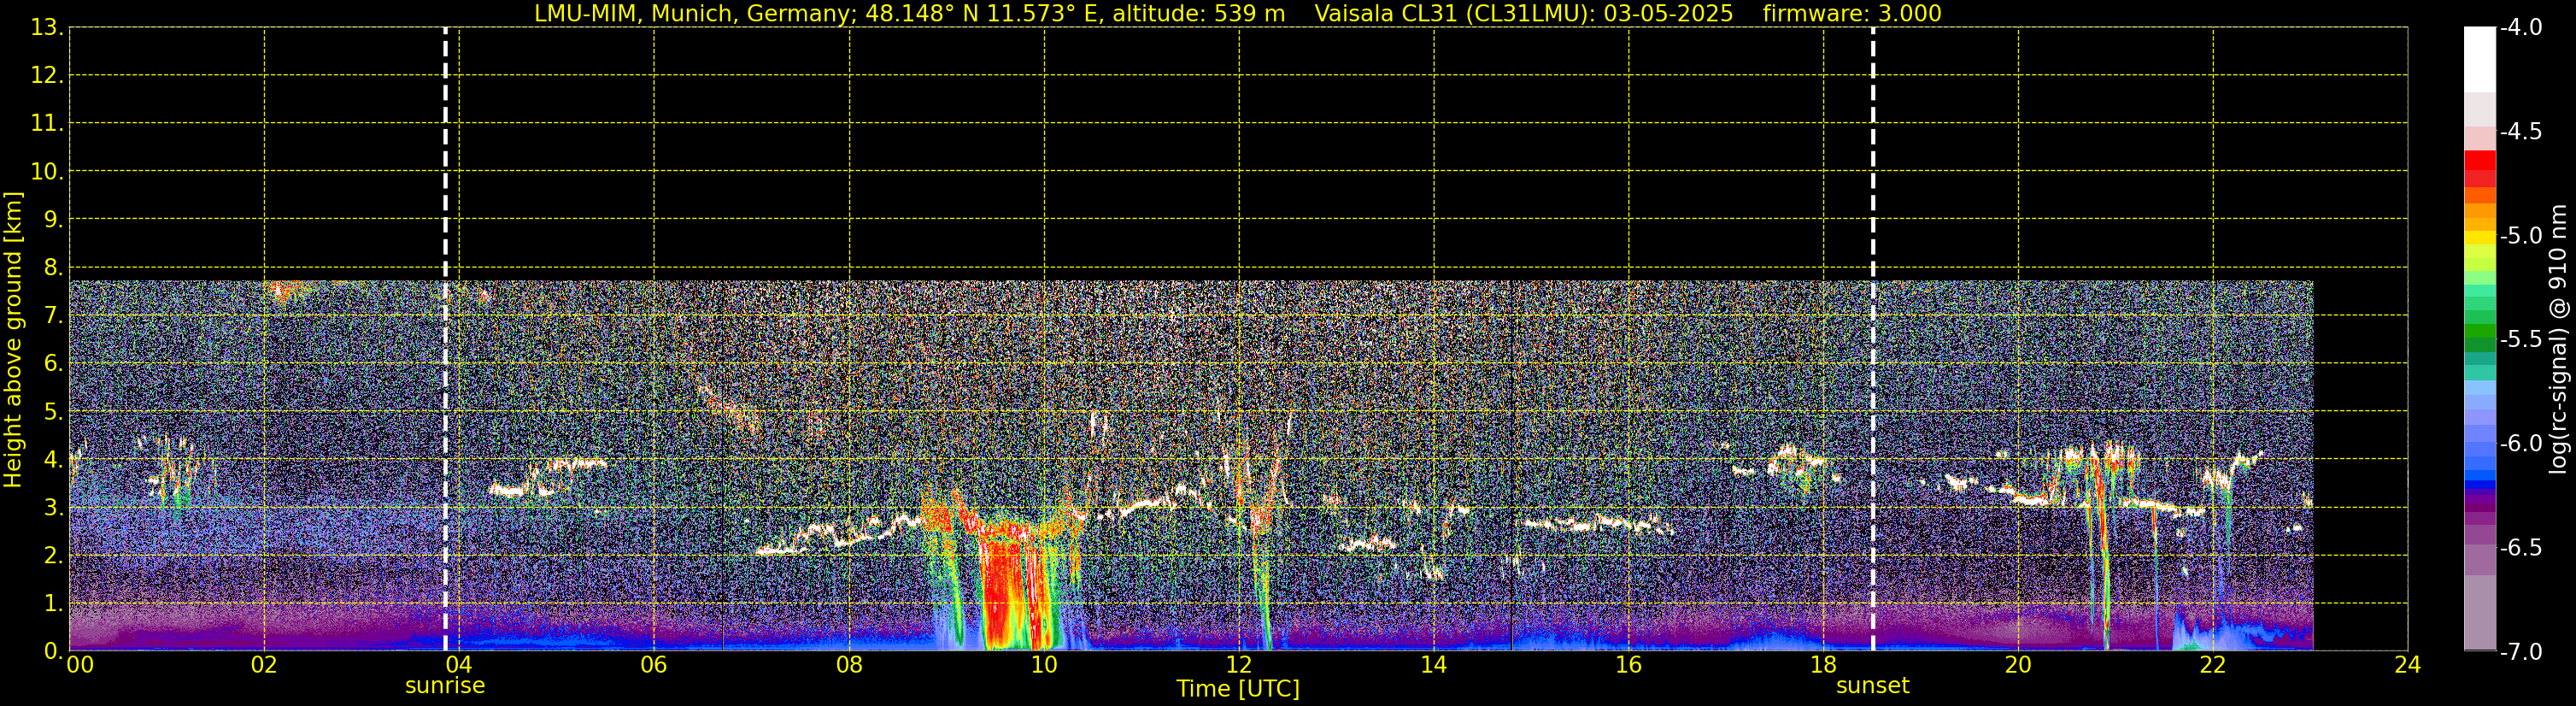Click the x-axis tick label '18'
The image size is (2576, 706).
[1823, 665]
